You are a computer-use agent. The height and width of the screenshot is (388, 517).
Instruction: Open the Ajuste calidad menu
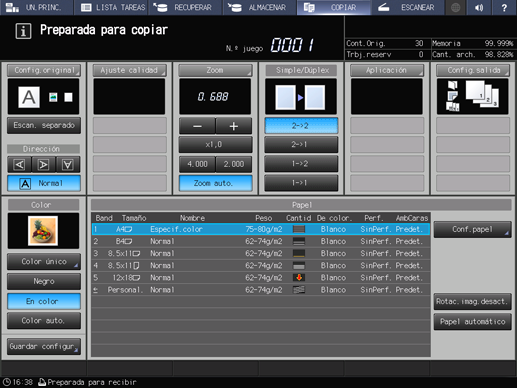[129, 70]
